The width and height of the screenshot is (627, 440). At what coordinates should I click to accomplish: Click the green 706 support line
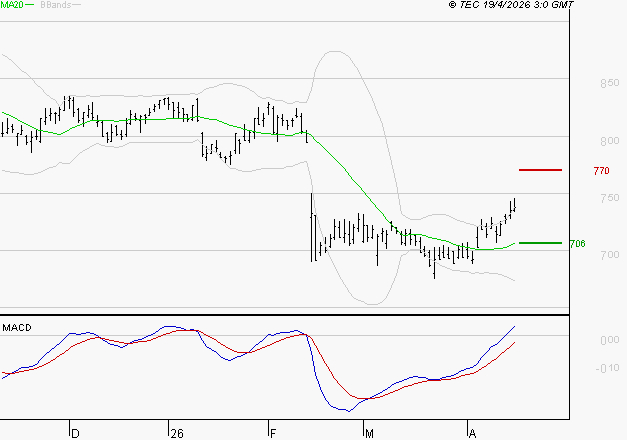pyautogui.click(x=540, y=243)
